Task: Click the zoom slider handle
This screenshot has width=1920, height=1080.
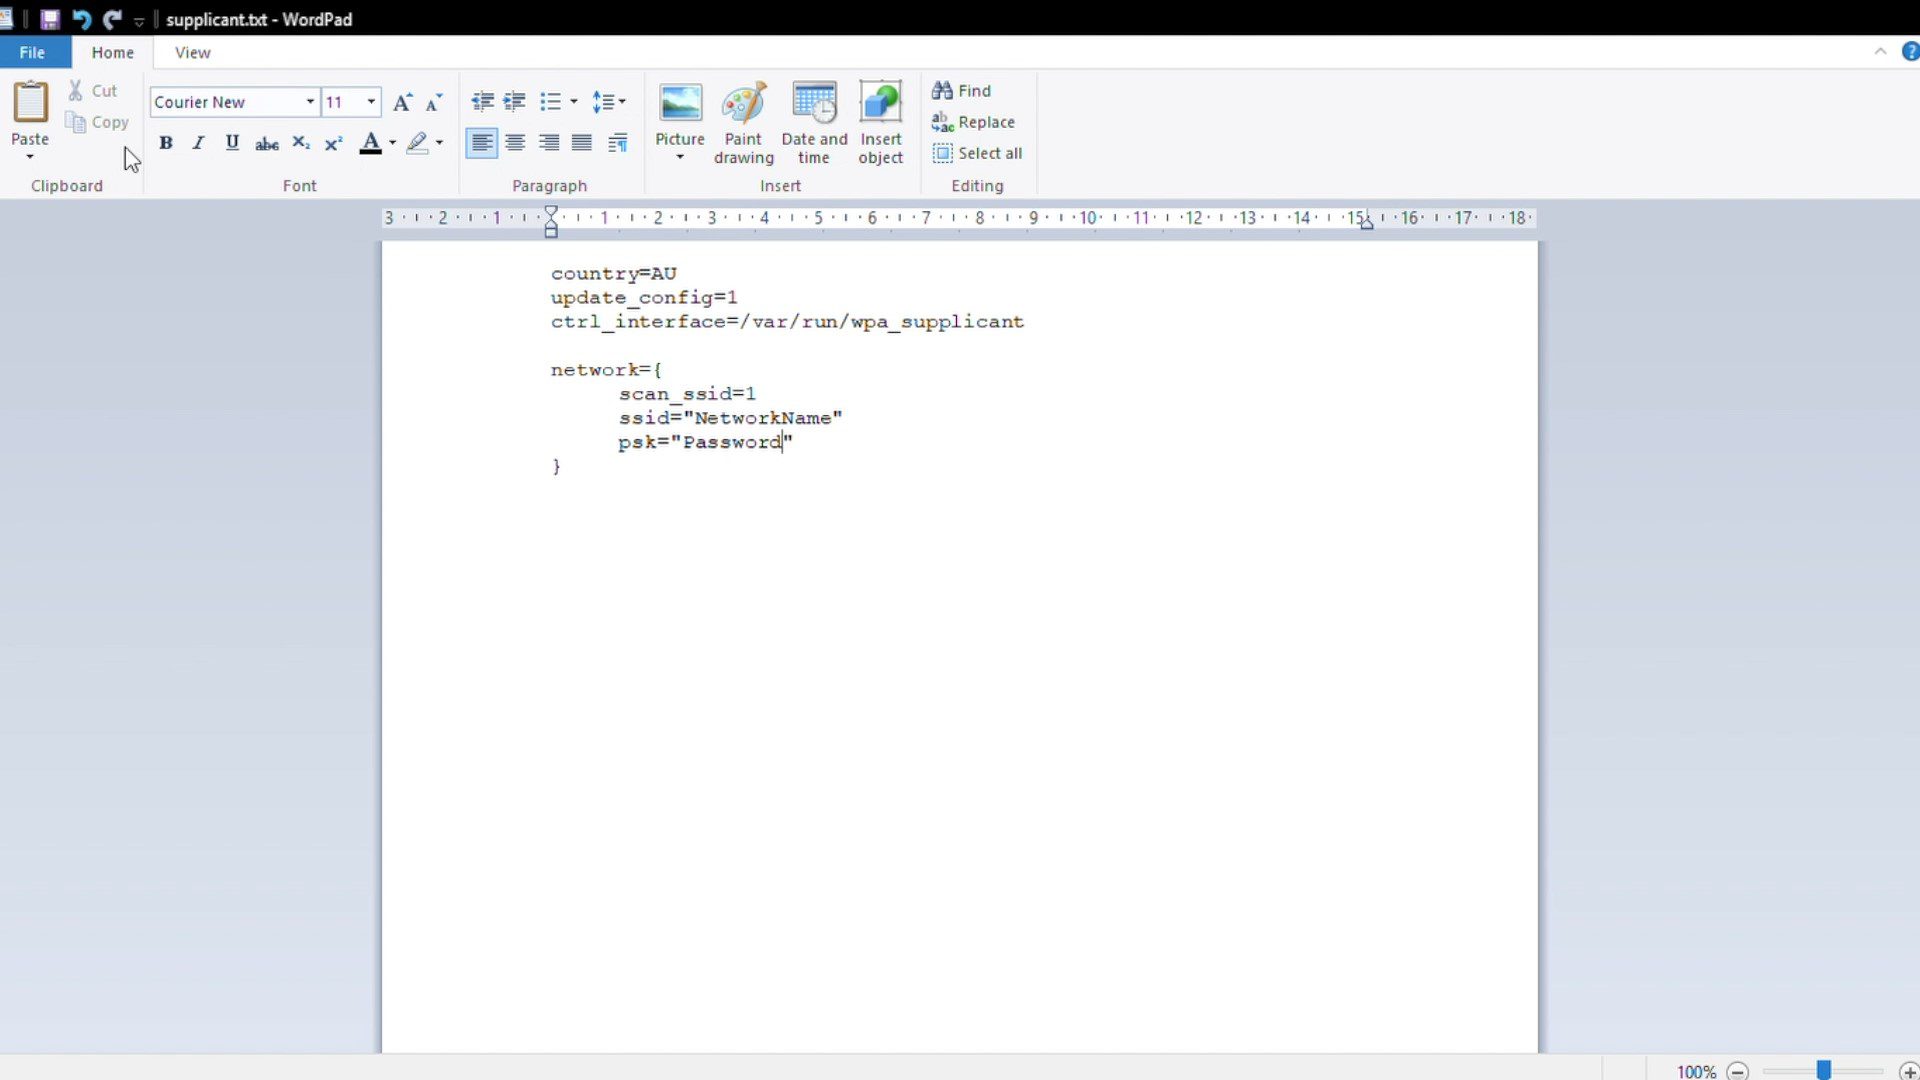Action: click(1823, 1070)
